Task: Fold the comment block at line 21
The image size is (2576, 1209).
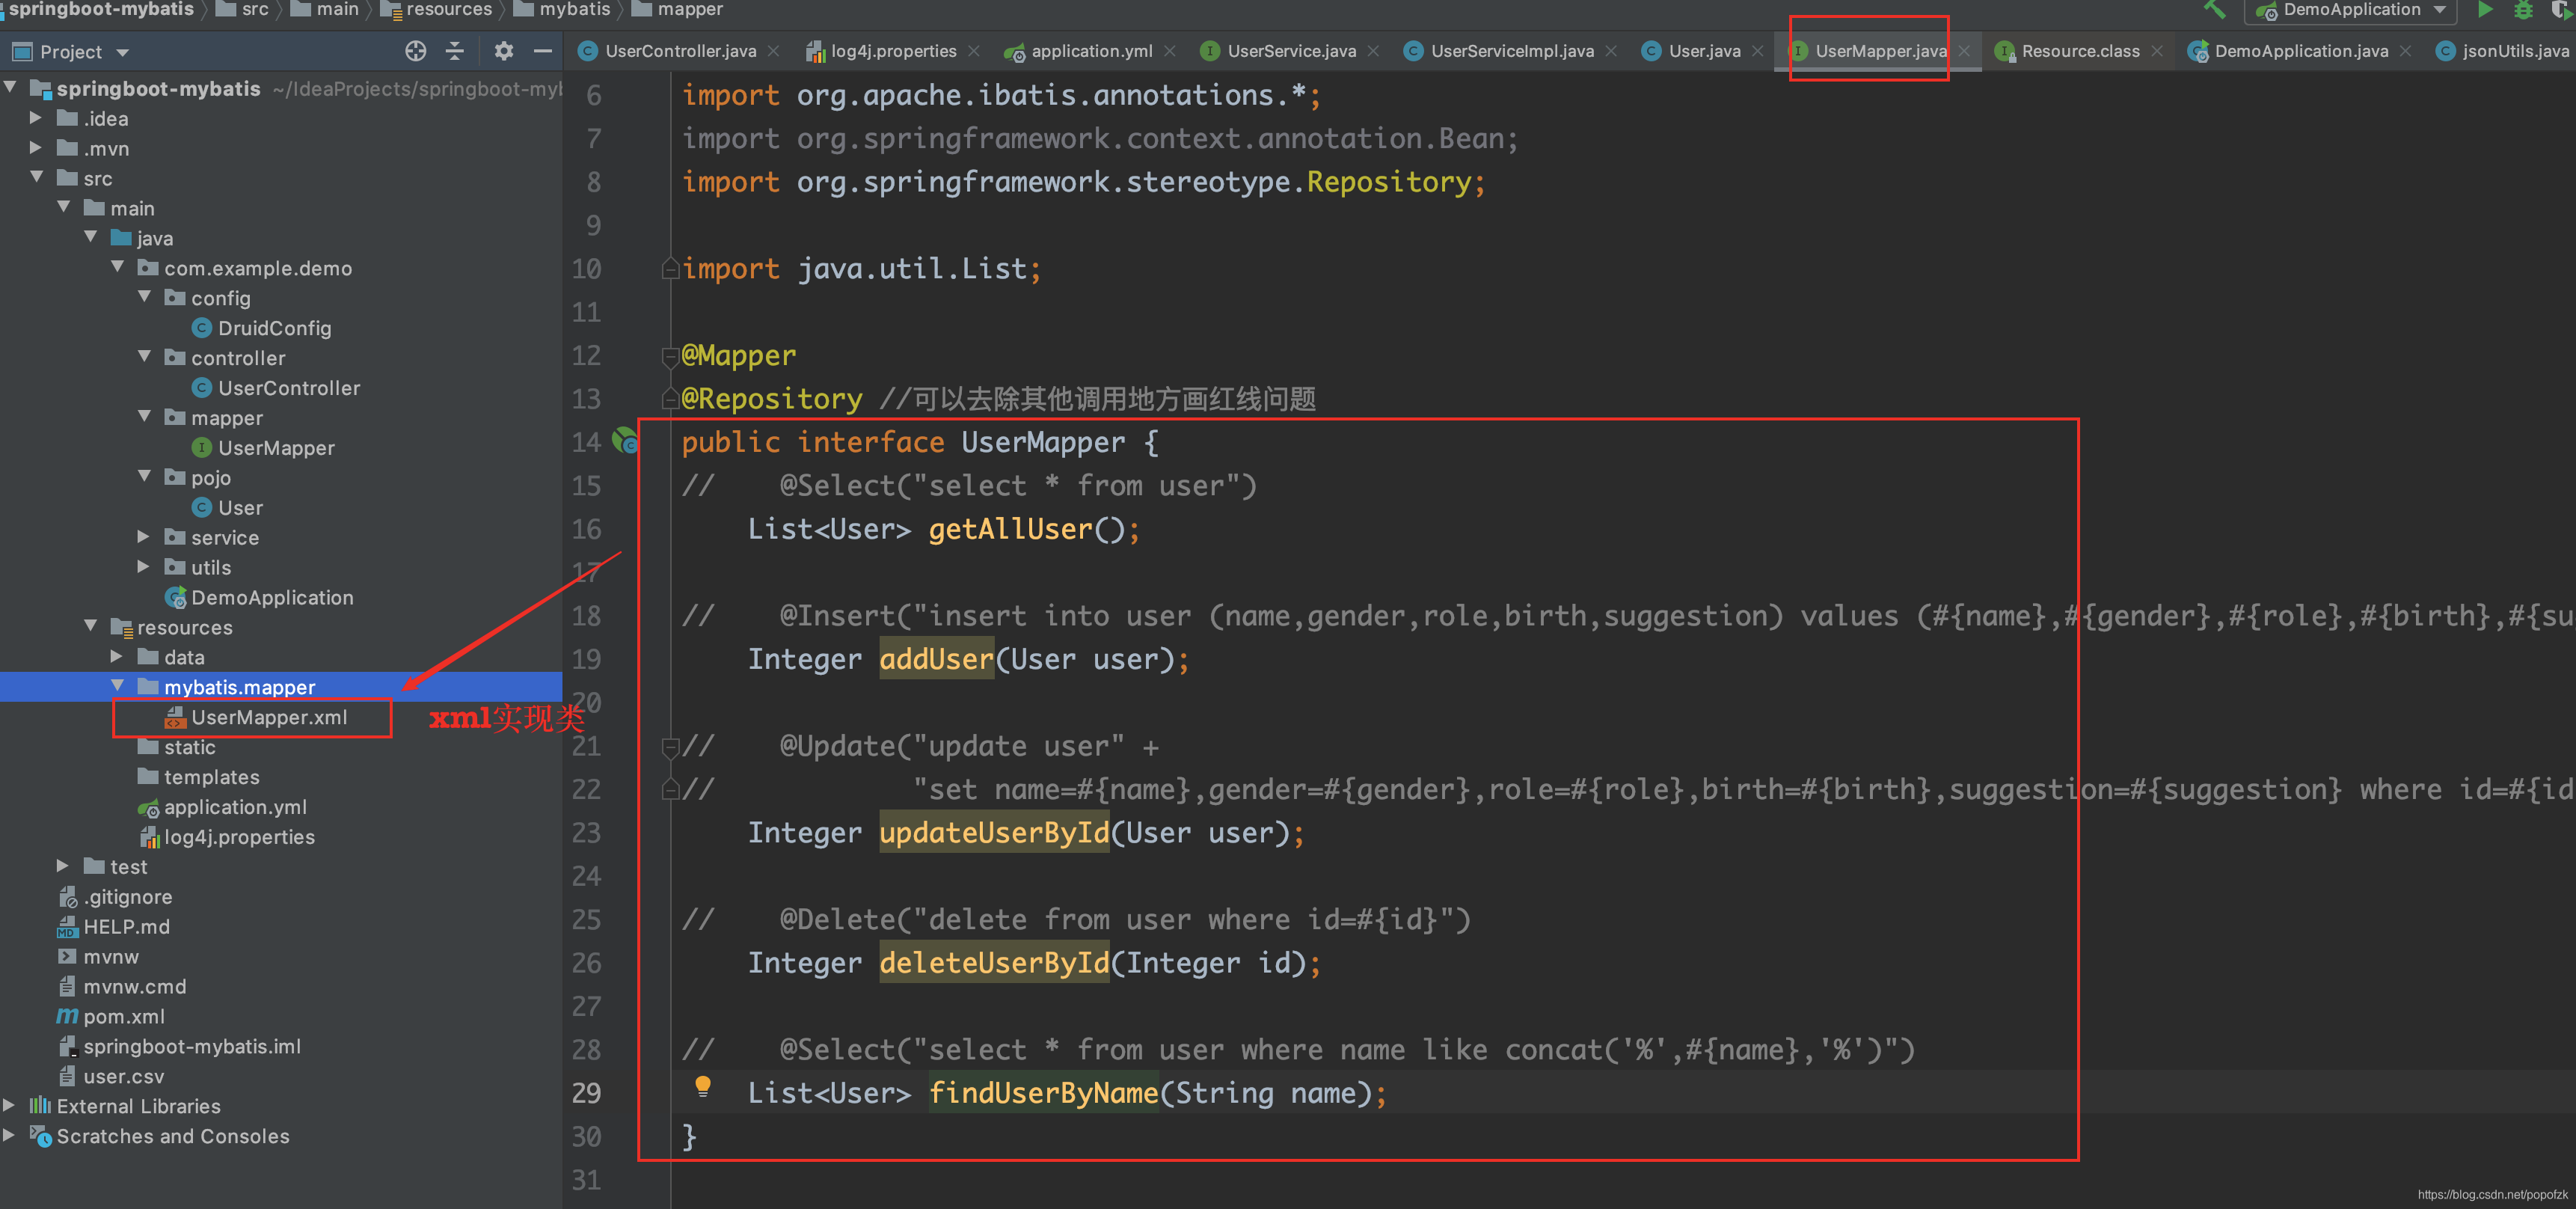Action: tap(670, 746)
